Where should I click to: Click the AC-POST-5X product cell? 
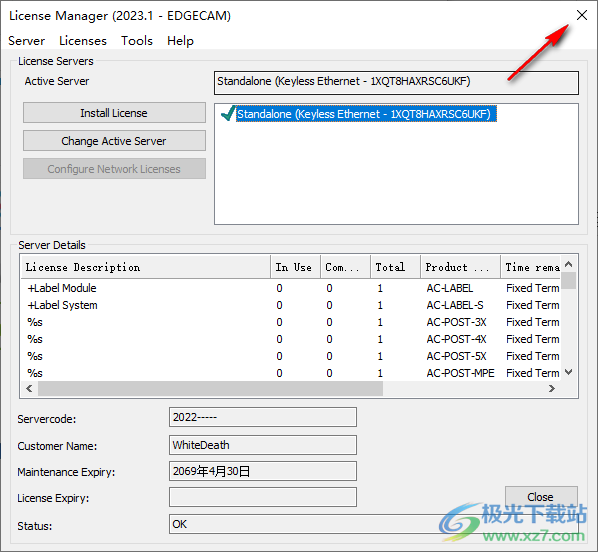pos(456,356)
